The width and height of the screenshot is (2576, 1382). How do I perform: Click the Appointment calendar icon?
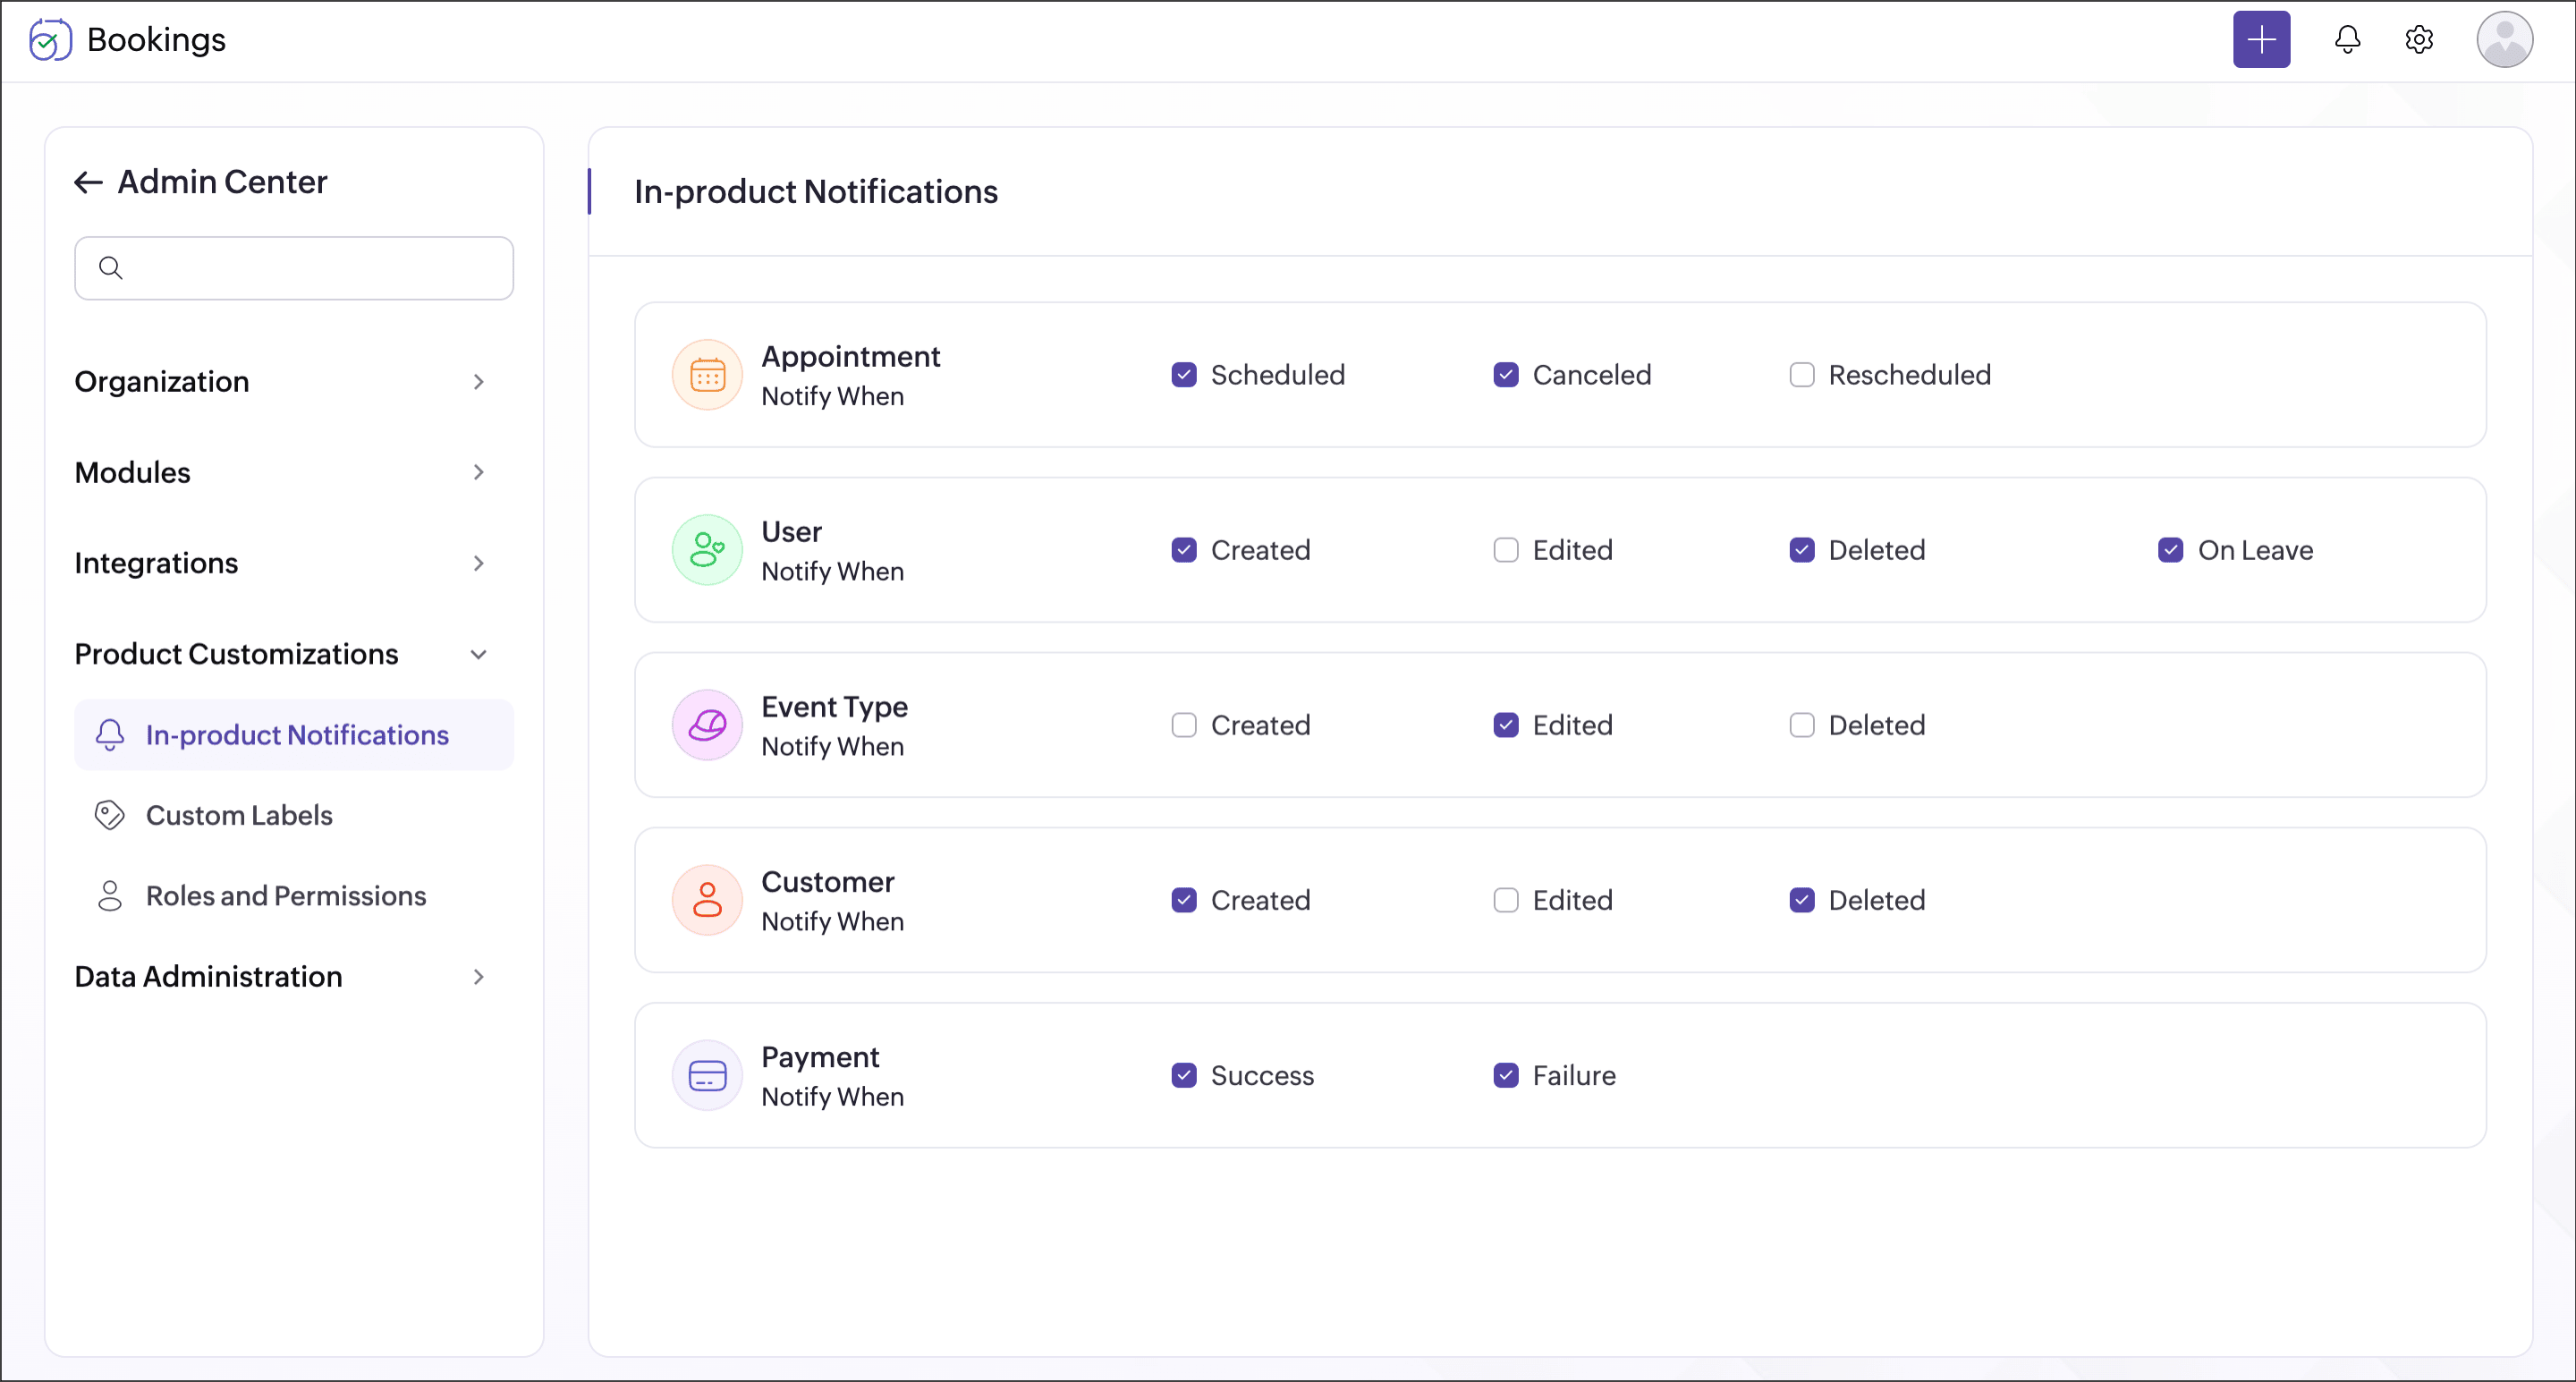(707, 375)
